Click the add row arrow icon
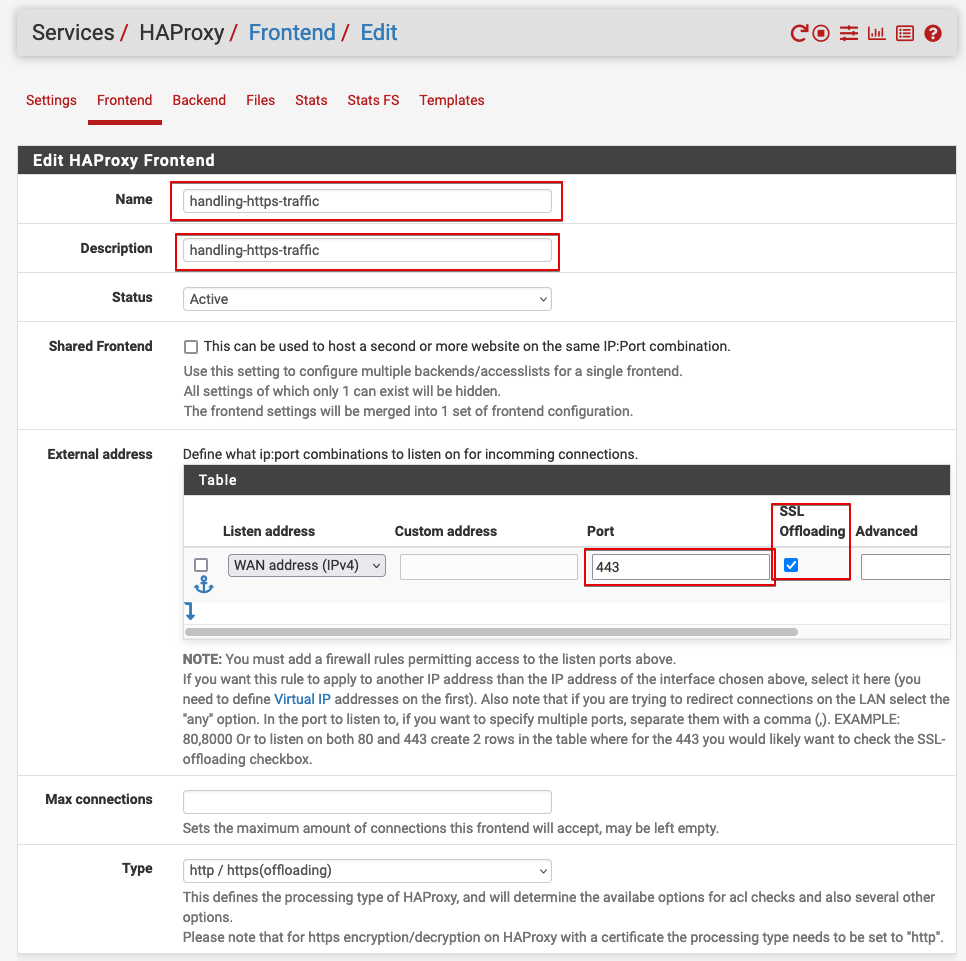 point(190,611)
